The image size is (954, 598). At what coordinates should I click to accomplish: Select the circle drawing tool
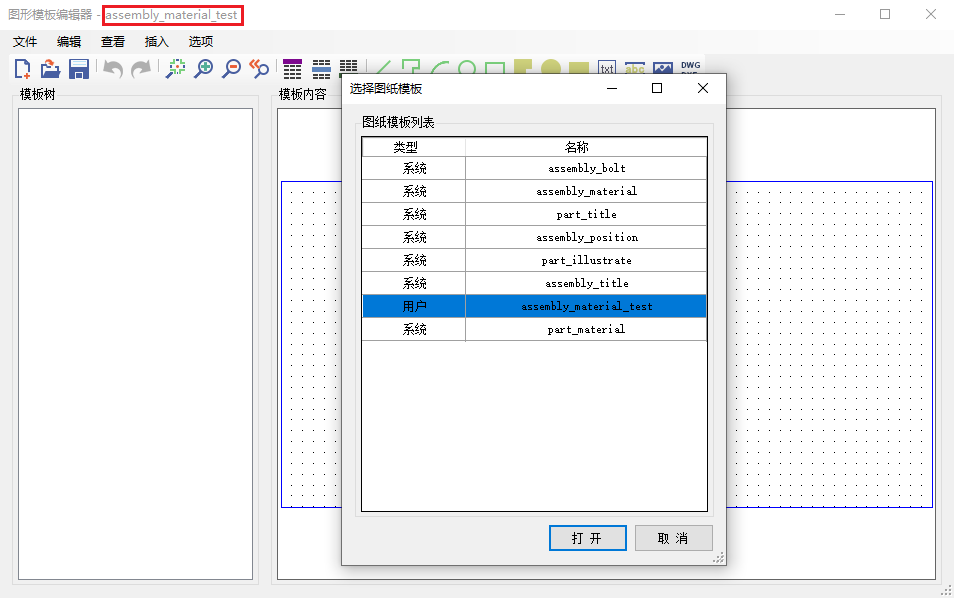coord(467,66)
